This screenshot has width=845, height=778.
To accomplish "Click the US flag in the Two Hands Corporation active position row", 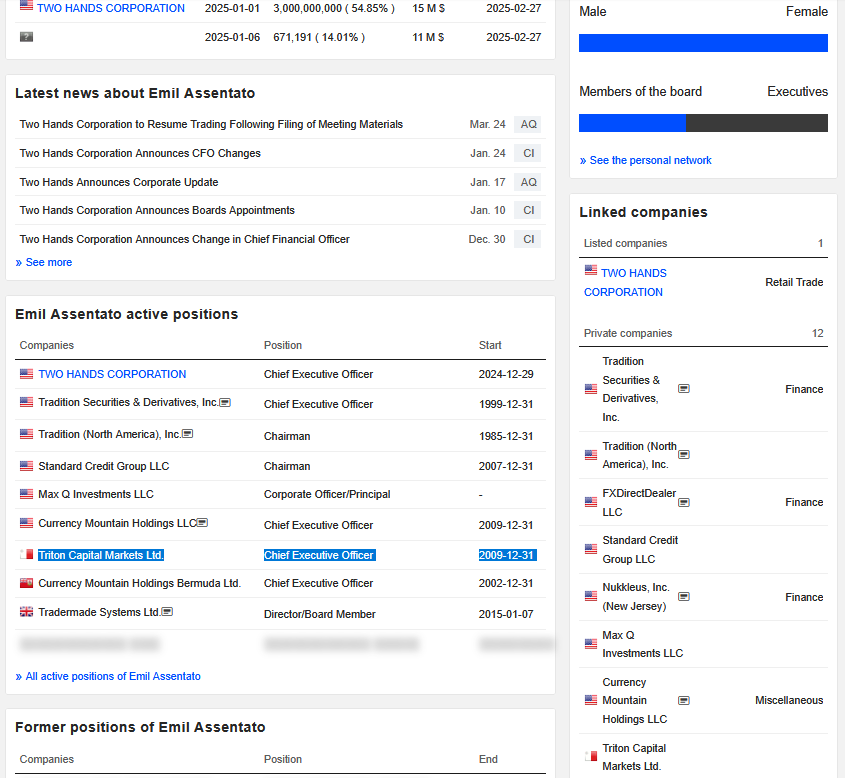I will pos(26,373).
